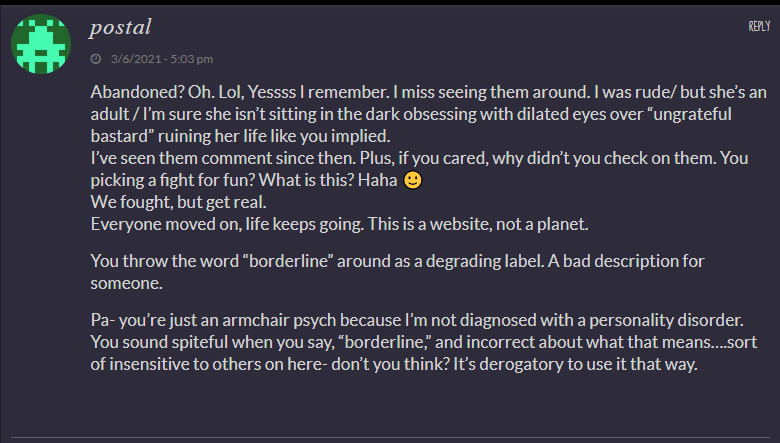Viewport: 780px width, 443px height.
Task: Click the word "Abandoned?" starting the comment
Action: pos(135,92)
